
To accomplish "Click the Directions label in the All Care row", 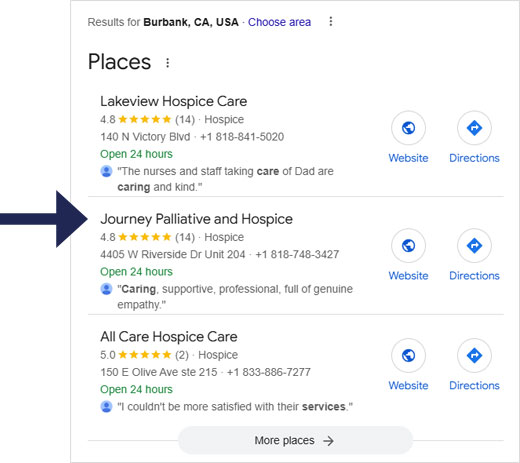I will [474, 386].
